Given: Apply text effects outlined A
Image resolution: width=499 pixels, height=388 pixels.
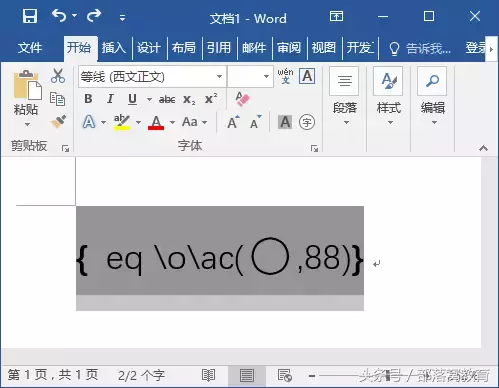Looking at the screenshot, I should [x=89, y=122].
